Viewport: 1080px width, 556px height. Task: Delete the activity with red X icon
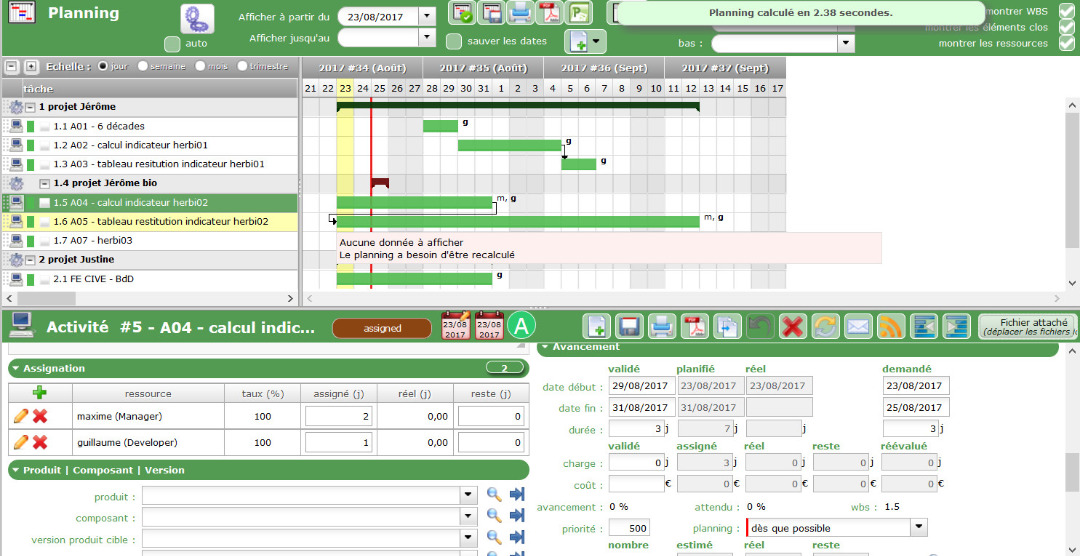793,327
